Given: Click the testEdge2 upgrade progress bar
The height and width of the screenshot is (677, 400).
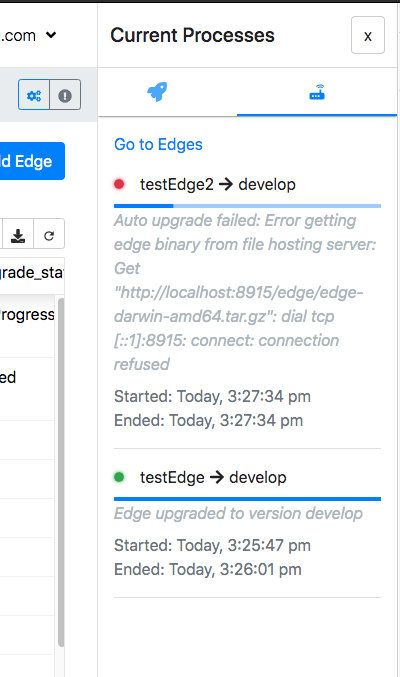Looking at the screenshot, I should (x=247, y=206).
